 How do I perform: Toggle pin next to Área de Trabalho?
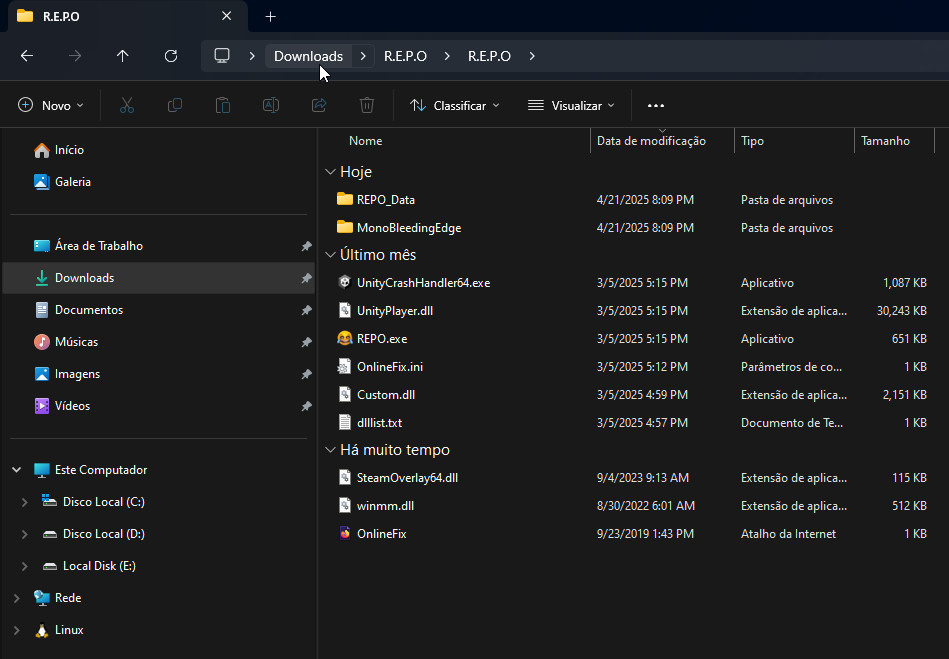pyautogui.click(x=306, y=246)
